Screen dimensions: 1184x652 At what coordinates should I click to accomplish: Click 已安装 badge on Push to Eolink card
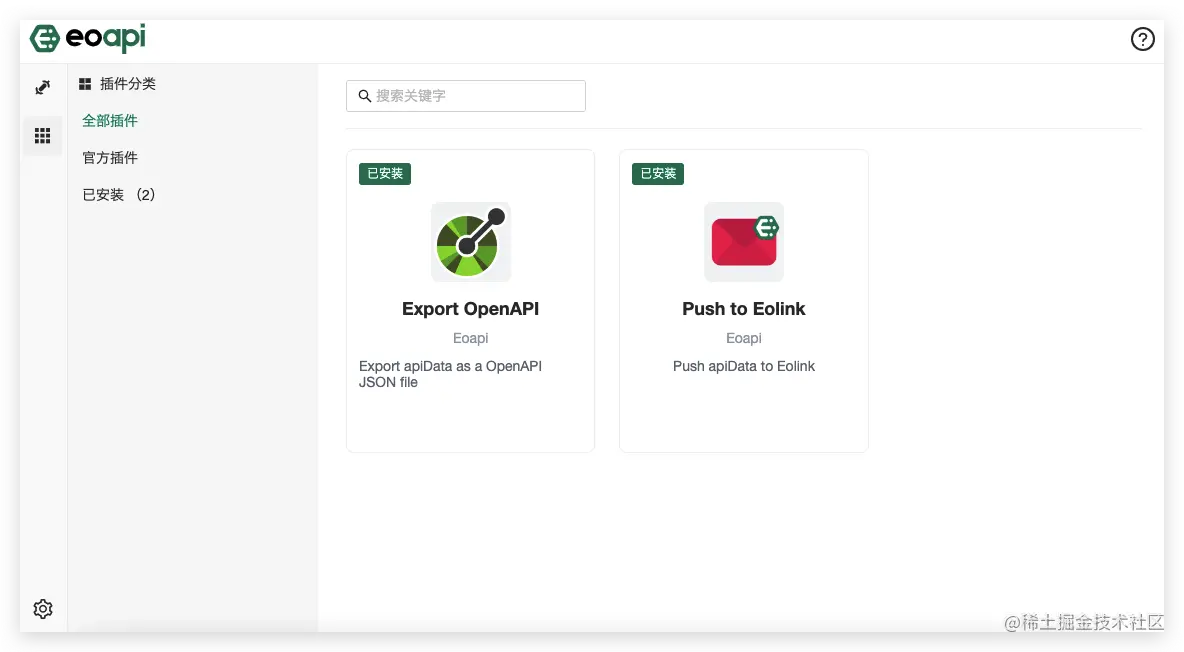pyautogui.click(x=658, y=174)
